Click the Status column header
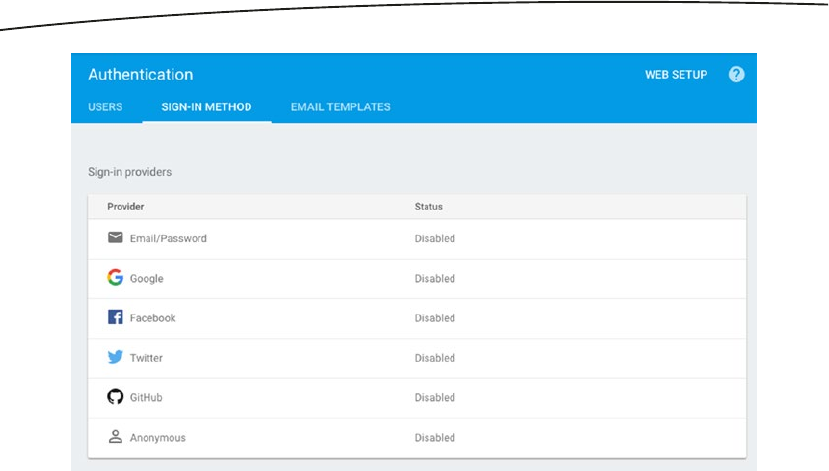This screenshot has width=829, height=471. (x=428, y=207)
